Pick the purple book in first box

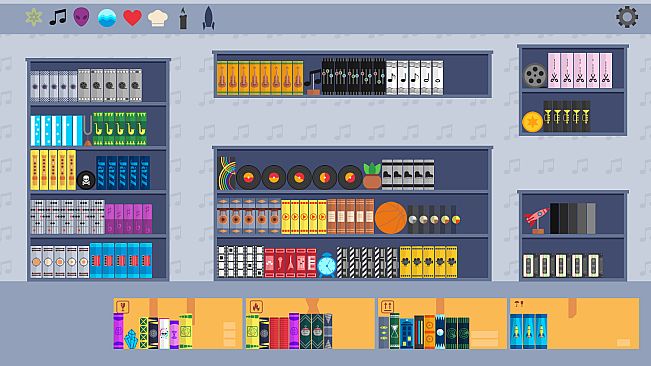click(x=118, y=331)
